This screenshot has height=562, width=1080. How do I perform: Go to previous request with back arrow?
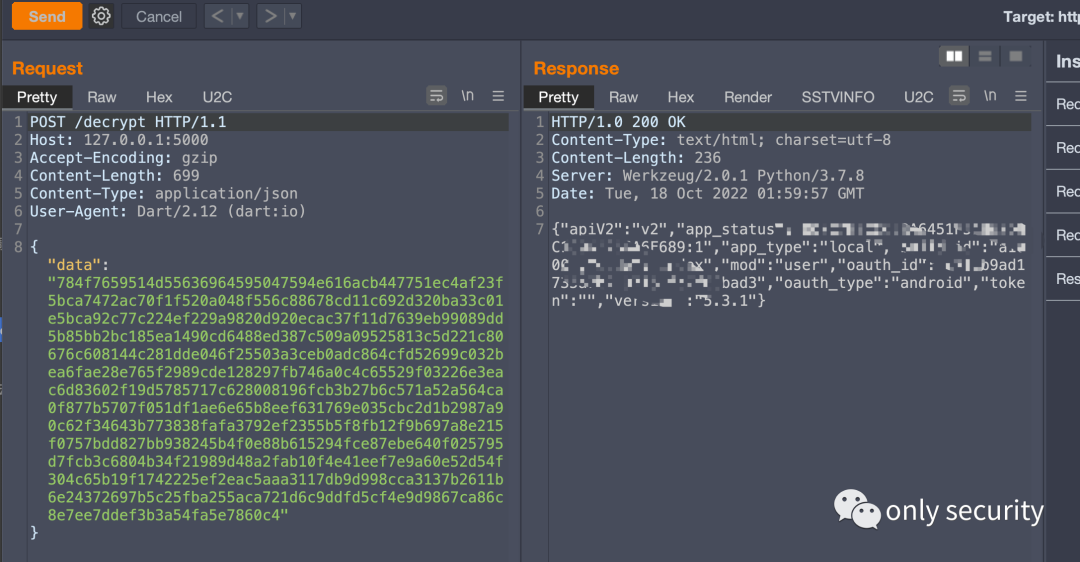click(x=217, y=16)
